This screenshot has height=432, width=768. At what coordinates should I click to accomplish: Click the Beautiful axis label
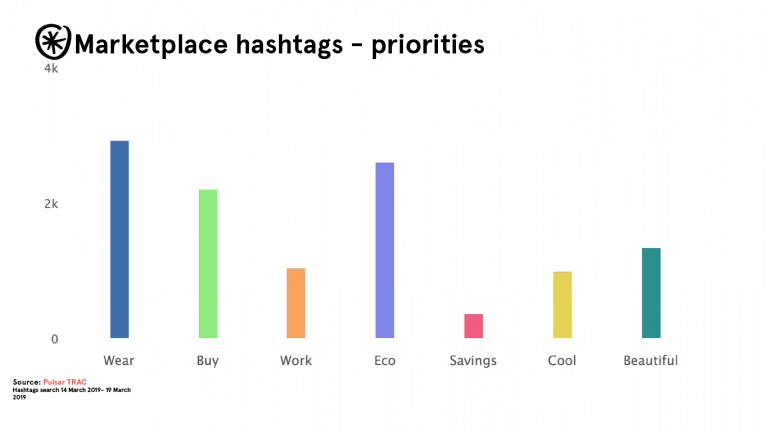[650, 361]
